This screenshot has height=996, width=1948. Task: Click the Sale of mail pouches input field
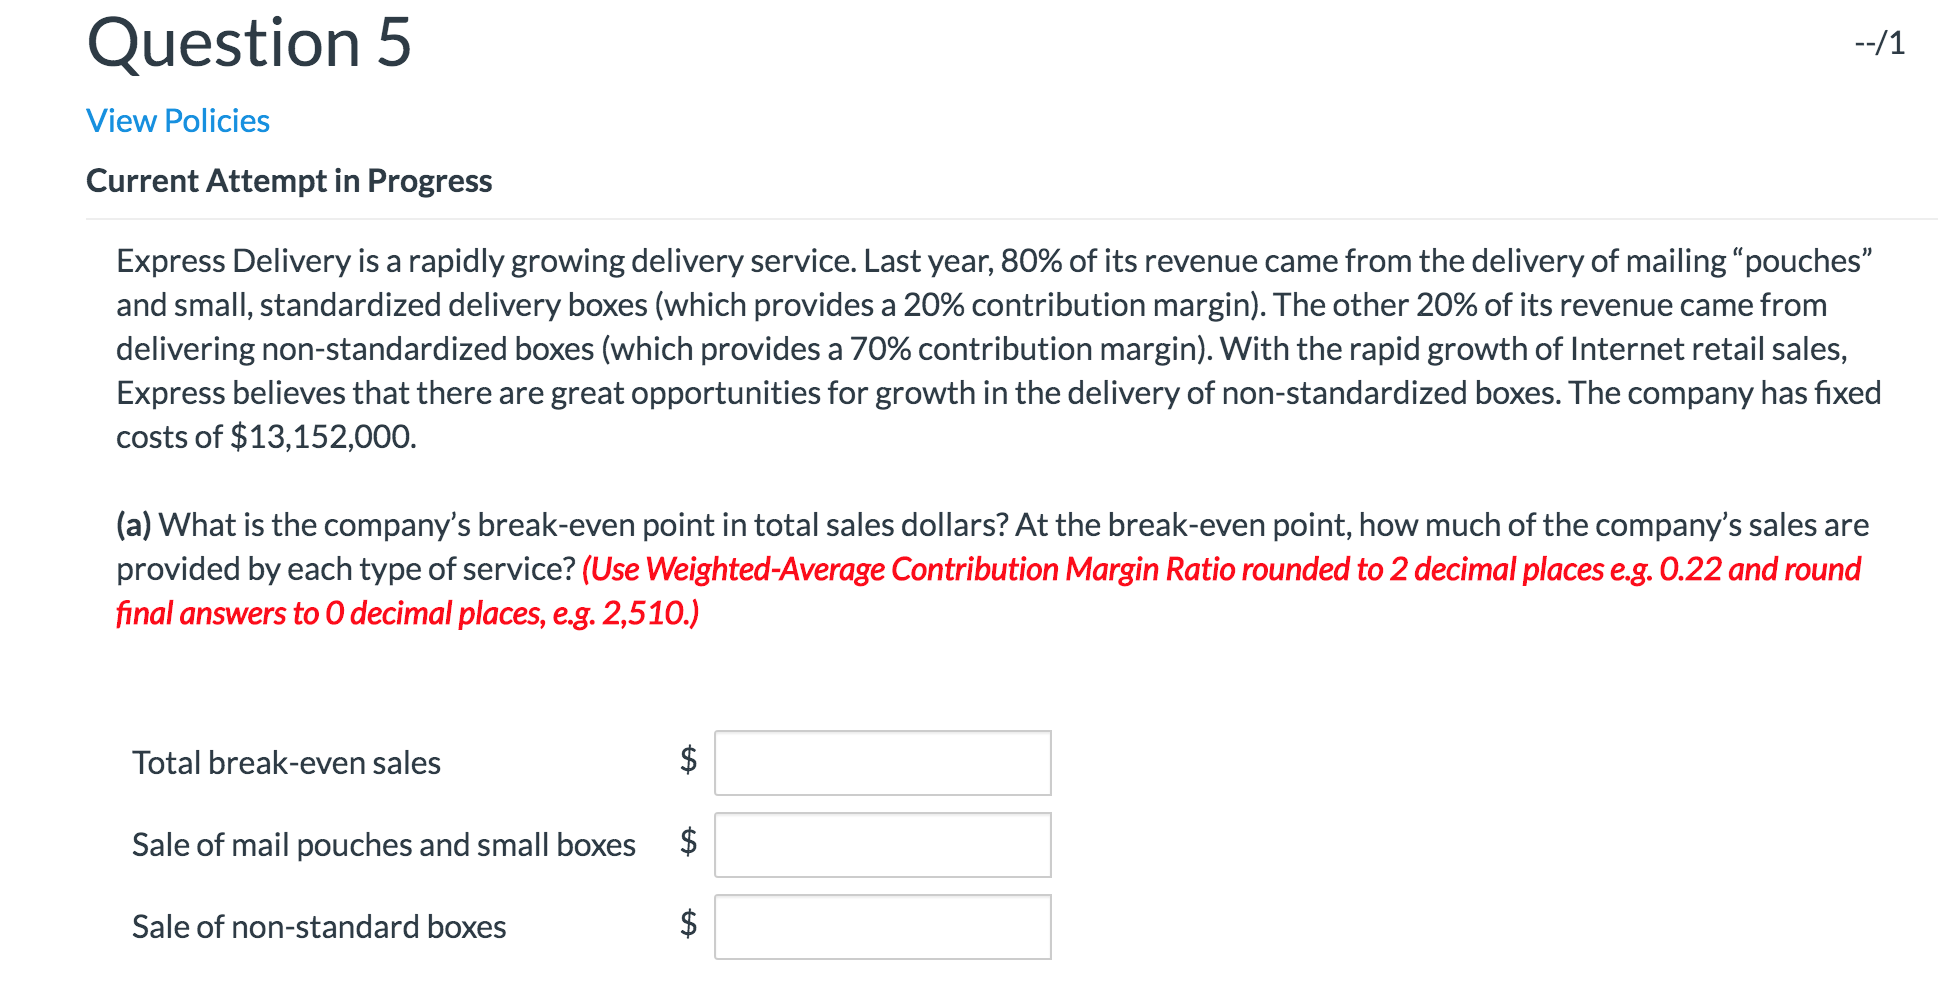[881, 844]
